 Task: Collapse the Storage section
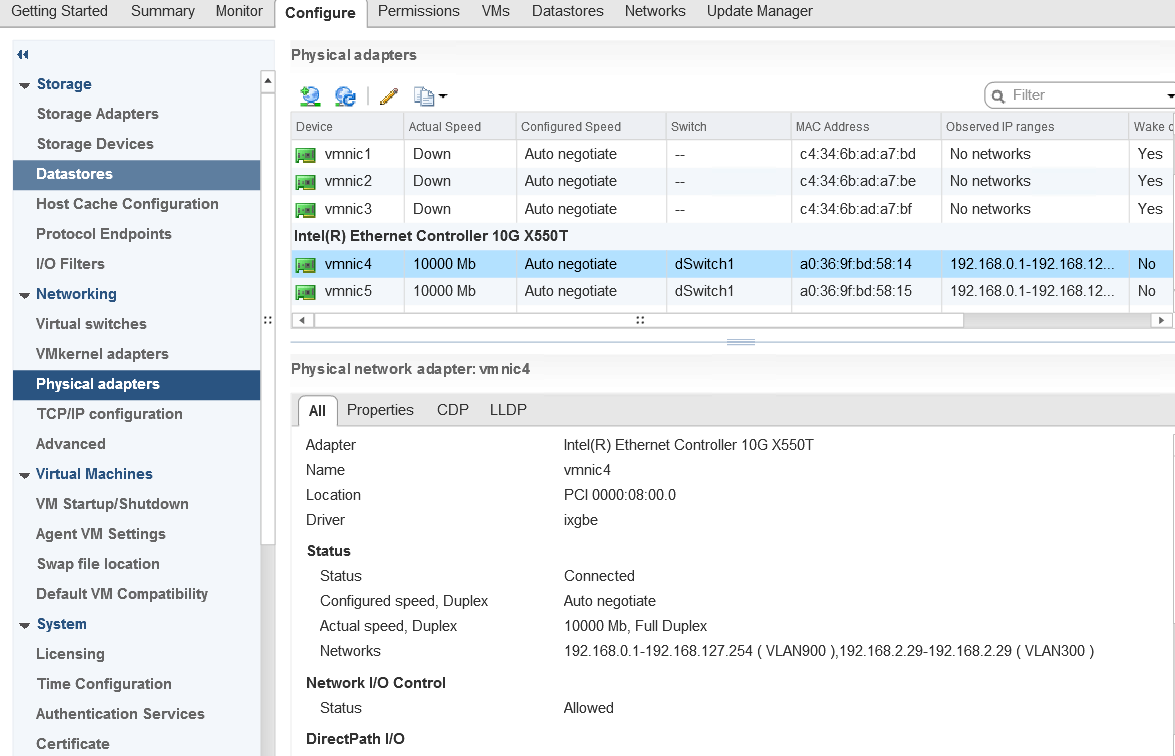pos(25,85)
